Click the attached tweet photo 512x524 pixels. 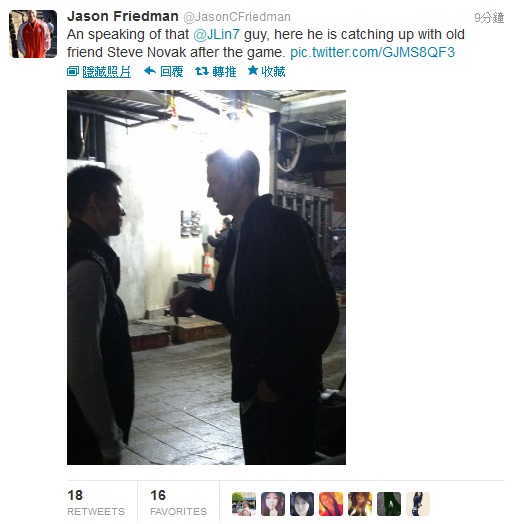point(206,277)
